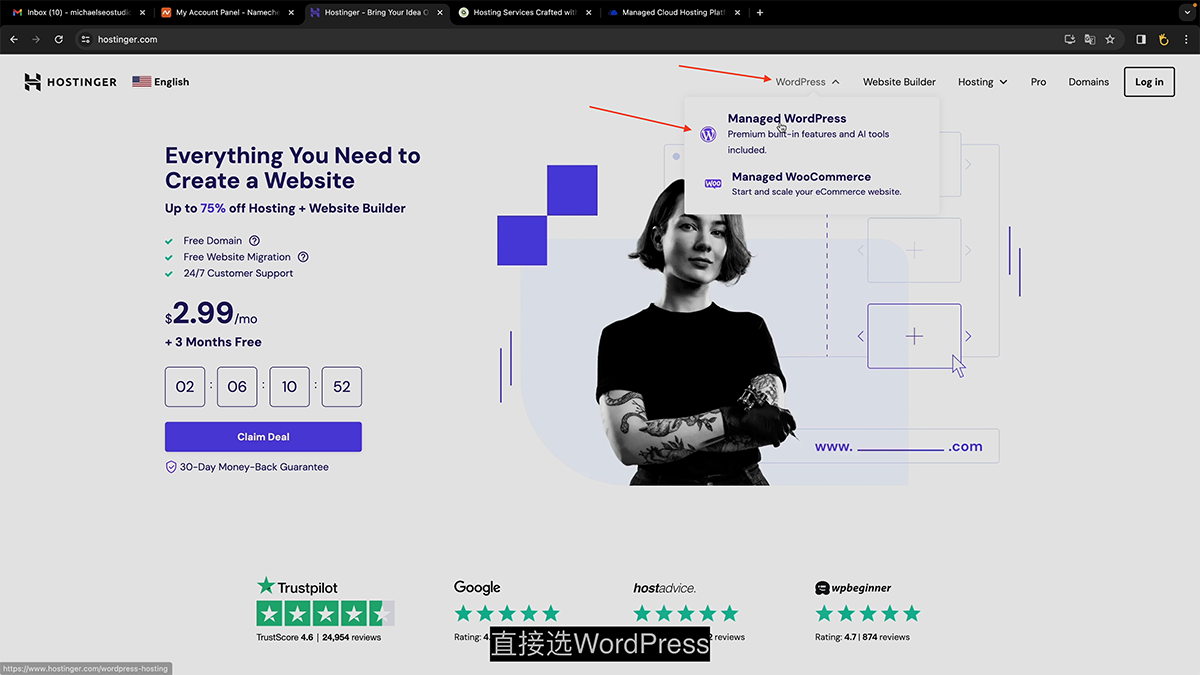Screen dimensions: 1200x675
Task: Click the wpbeginner logo
Action: click(x=853, y=588)
